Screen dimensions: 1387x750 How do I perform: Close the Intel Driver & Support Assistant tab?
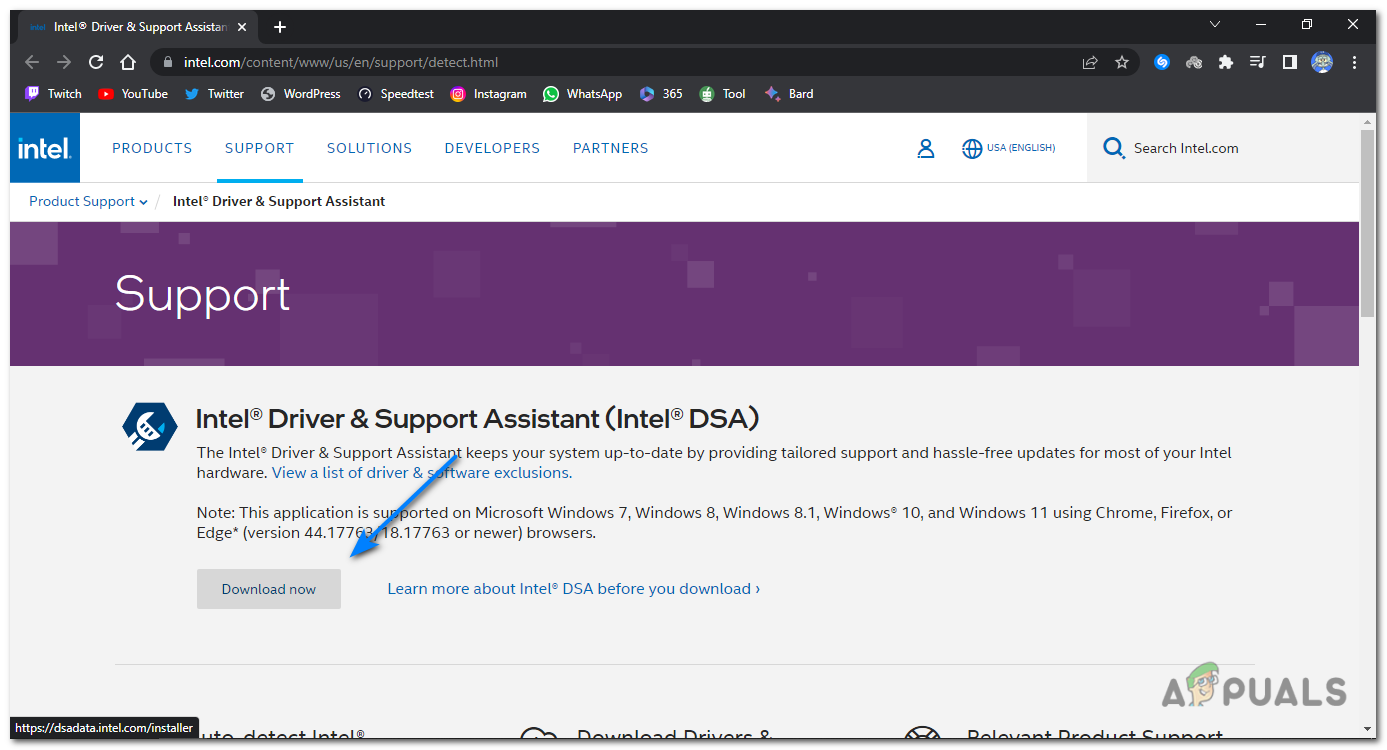(x=244, y=27)
